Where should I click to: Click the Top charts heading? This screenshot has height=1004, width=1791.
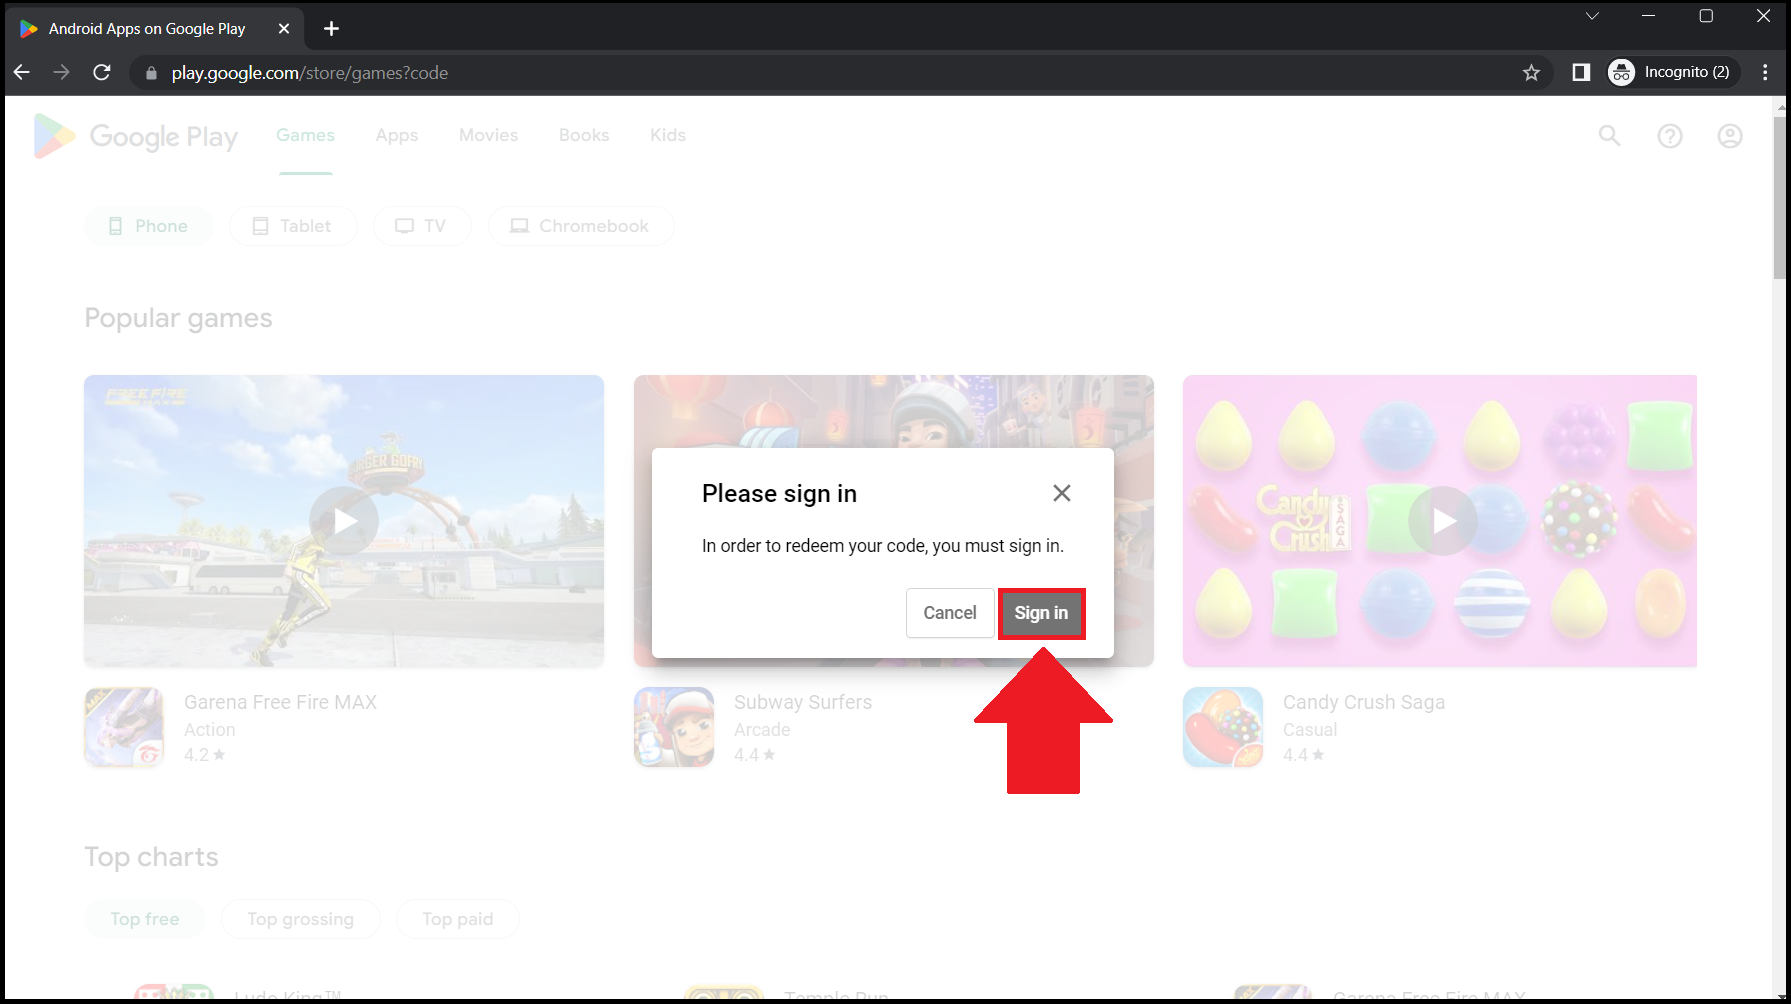coord(151,857)
